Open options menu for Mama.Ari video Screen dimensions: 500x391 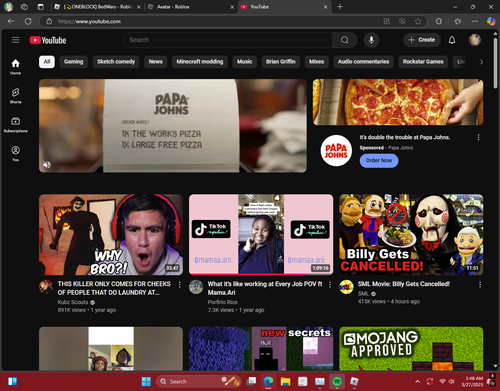[330, 284]
